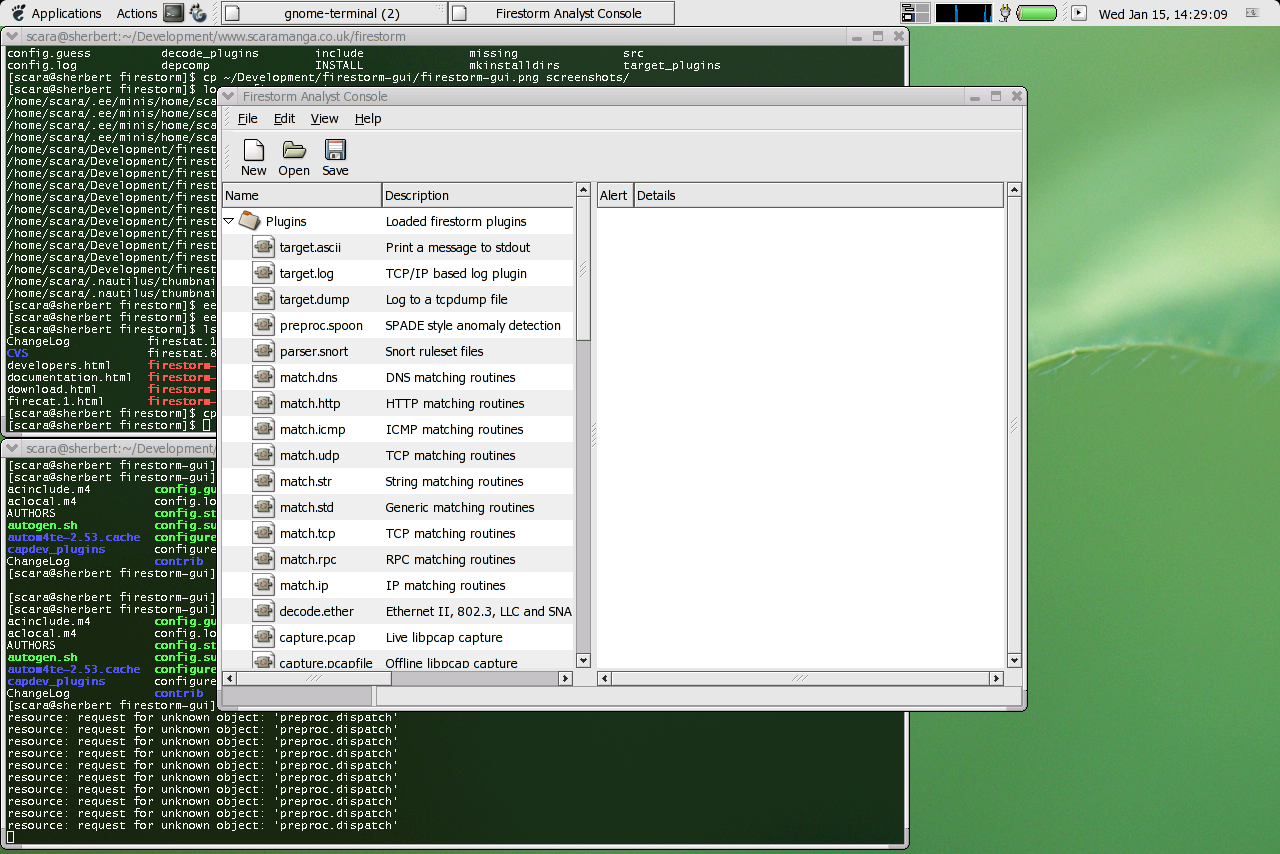Click the plugin list horizontal scroll-left arrow
The width and height of the screenshot is (1280, 854).
pyautogui.click(x=230, y=678)
